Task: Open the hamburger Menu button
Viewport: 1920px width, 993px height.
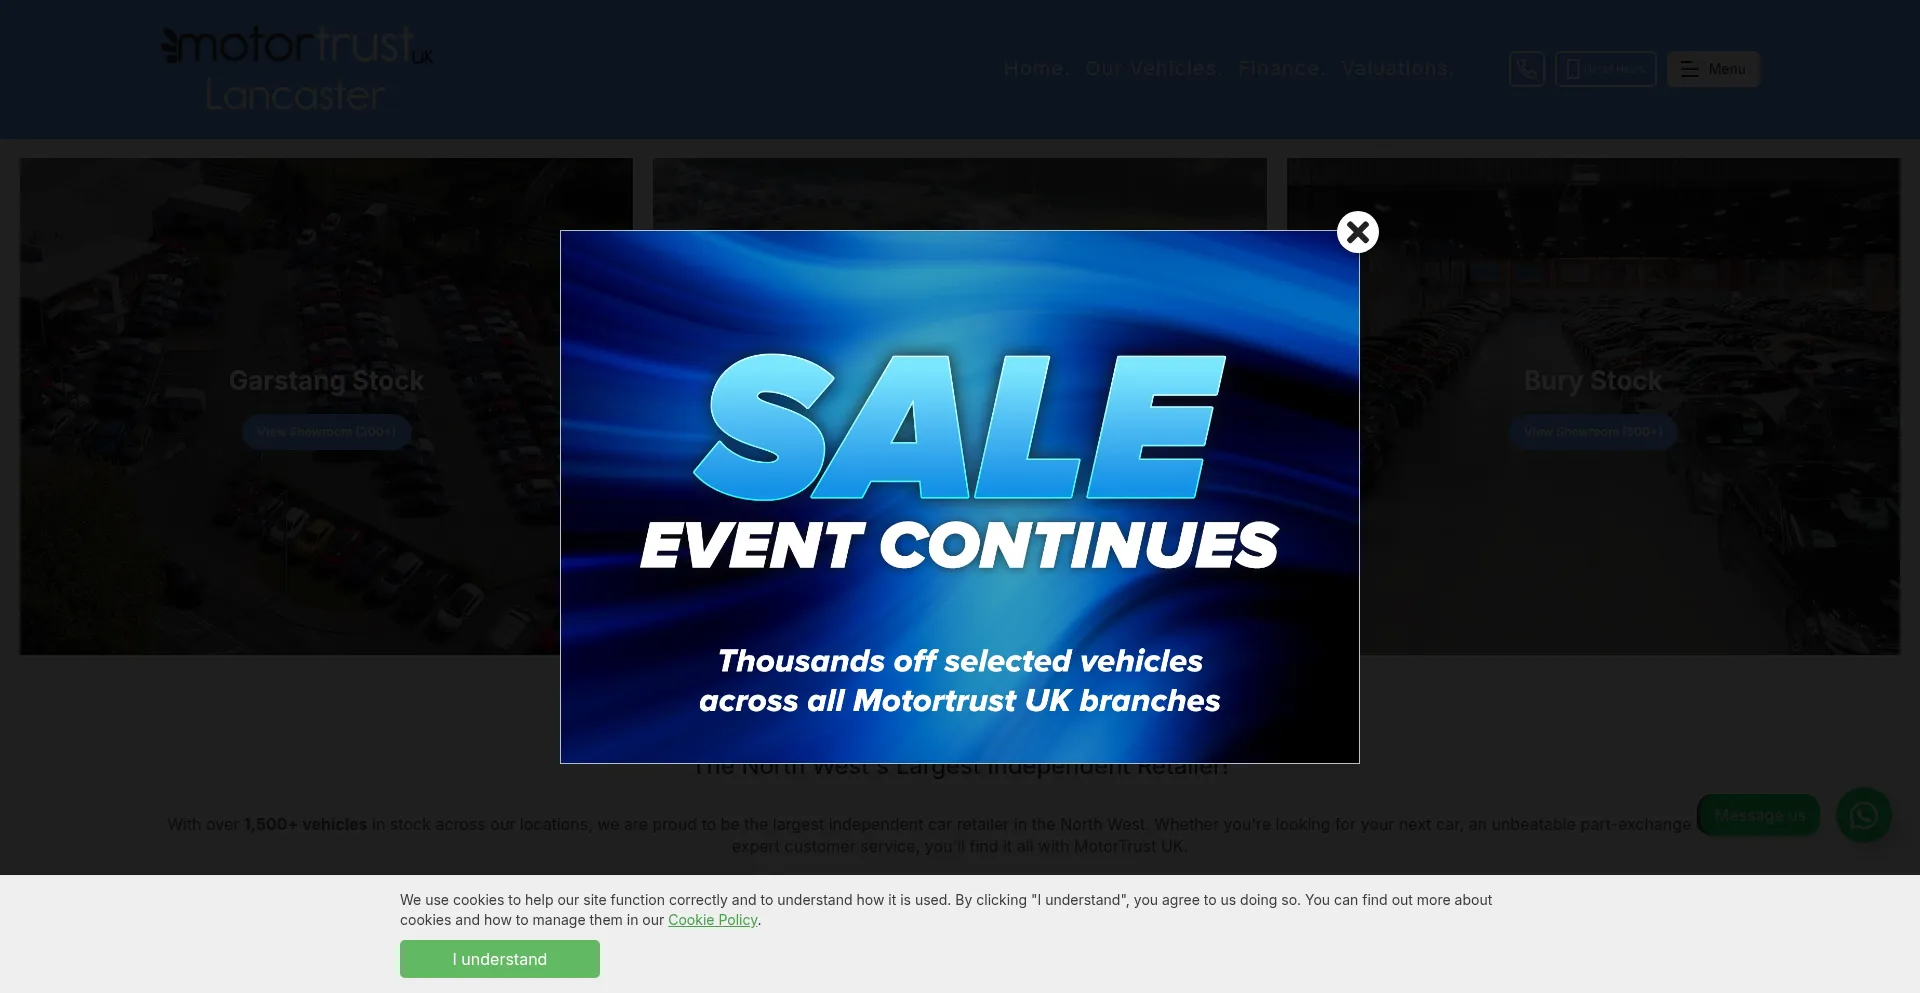Action: [x=1714, y=69]
